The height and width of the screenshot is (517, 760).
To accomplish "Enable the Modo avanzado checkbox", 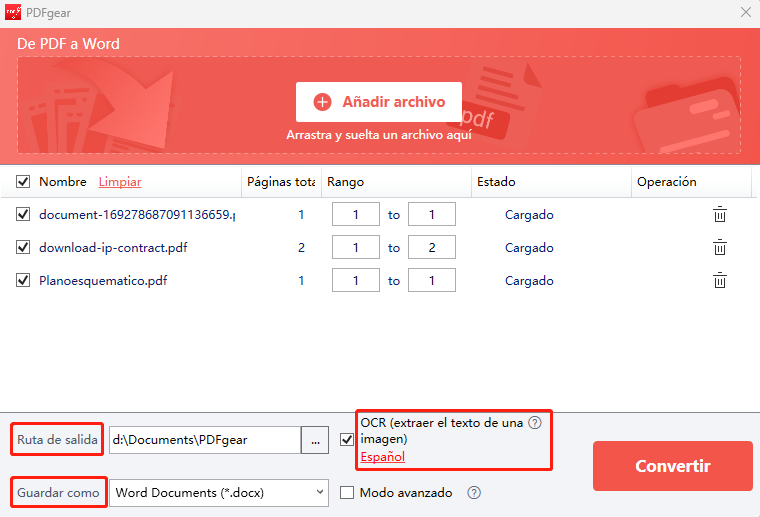I will coord(347,493).
